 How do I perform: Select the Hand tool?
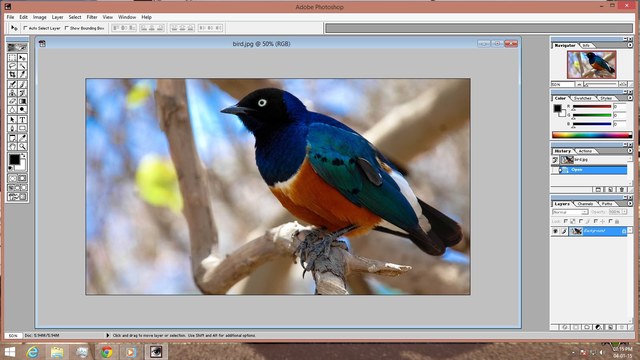12,146
